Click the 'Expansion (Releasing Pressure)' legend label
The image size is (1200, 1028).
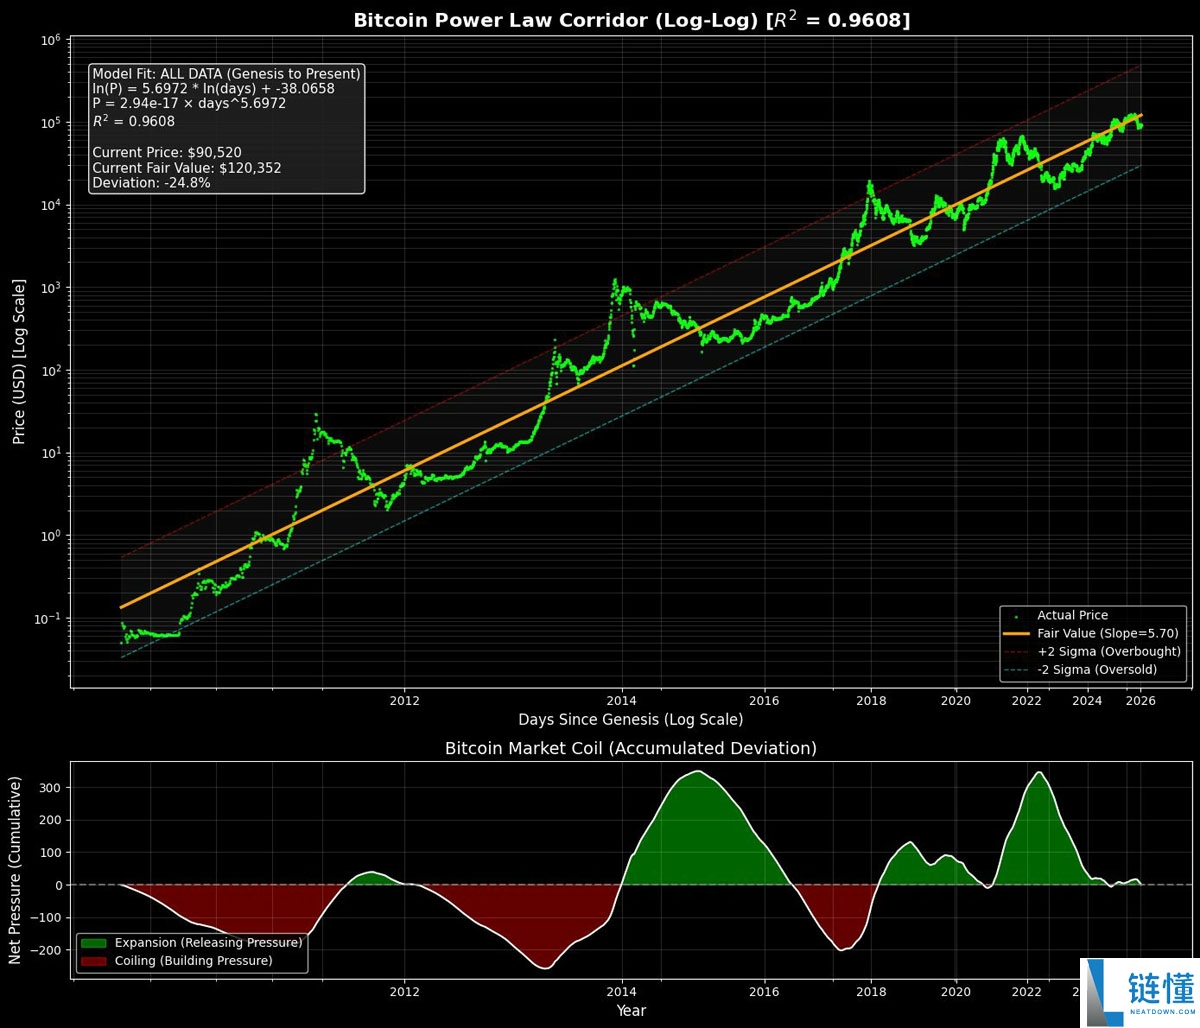tap(208, 943)
